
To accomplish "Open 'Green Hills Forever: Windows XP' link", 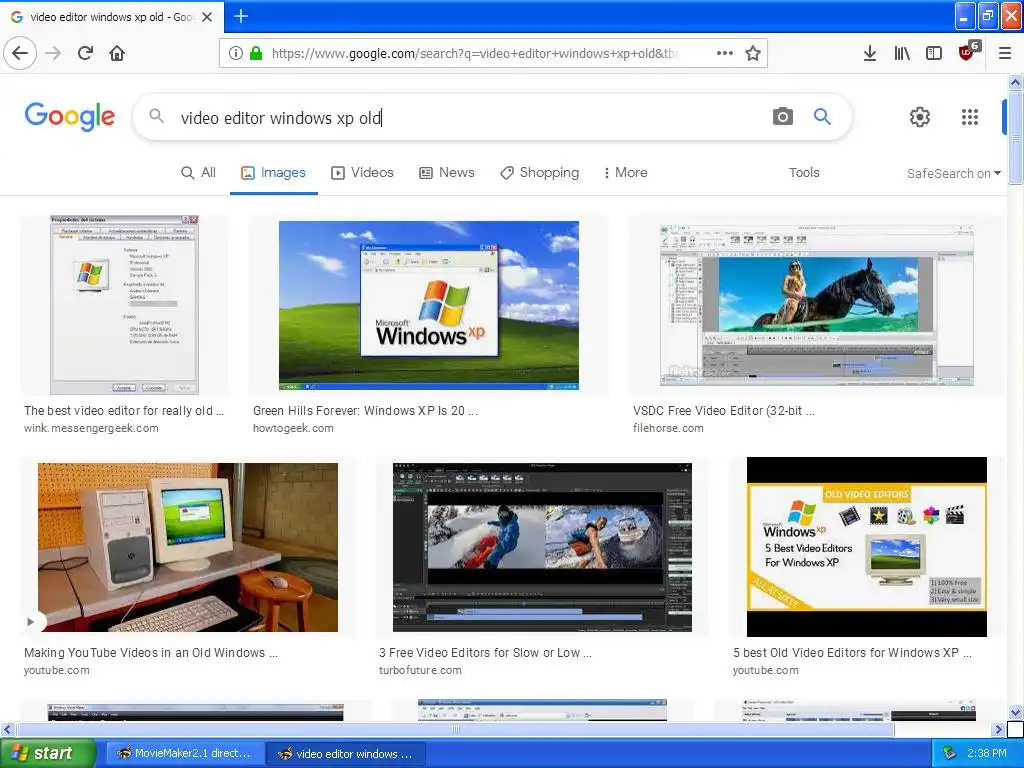I will (x=365, y=411).
